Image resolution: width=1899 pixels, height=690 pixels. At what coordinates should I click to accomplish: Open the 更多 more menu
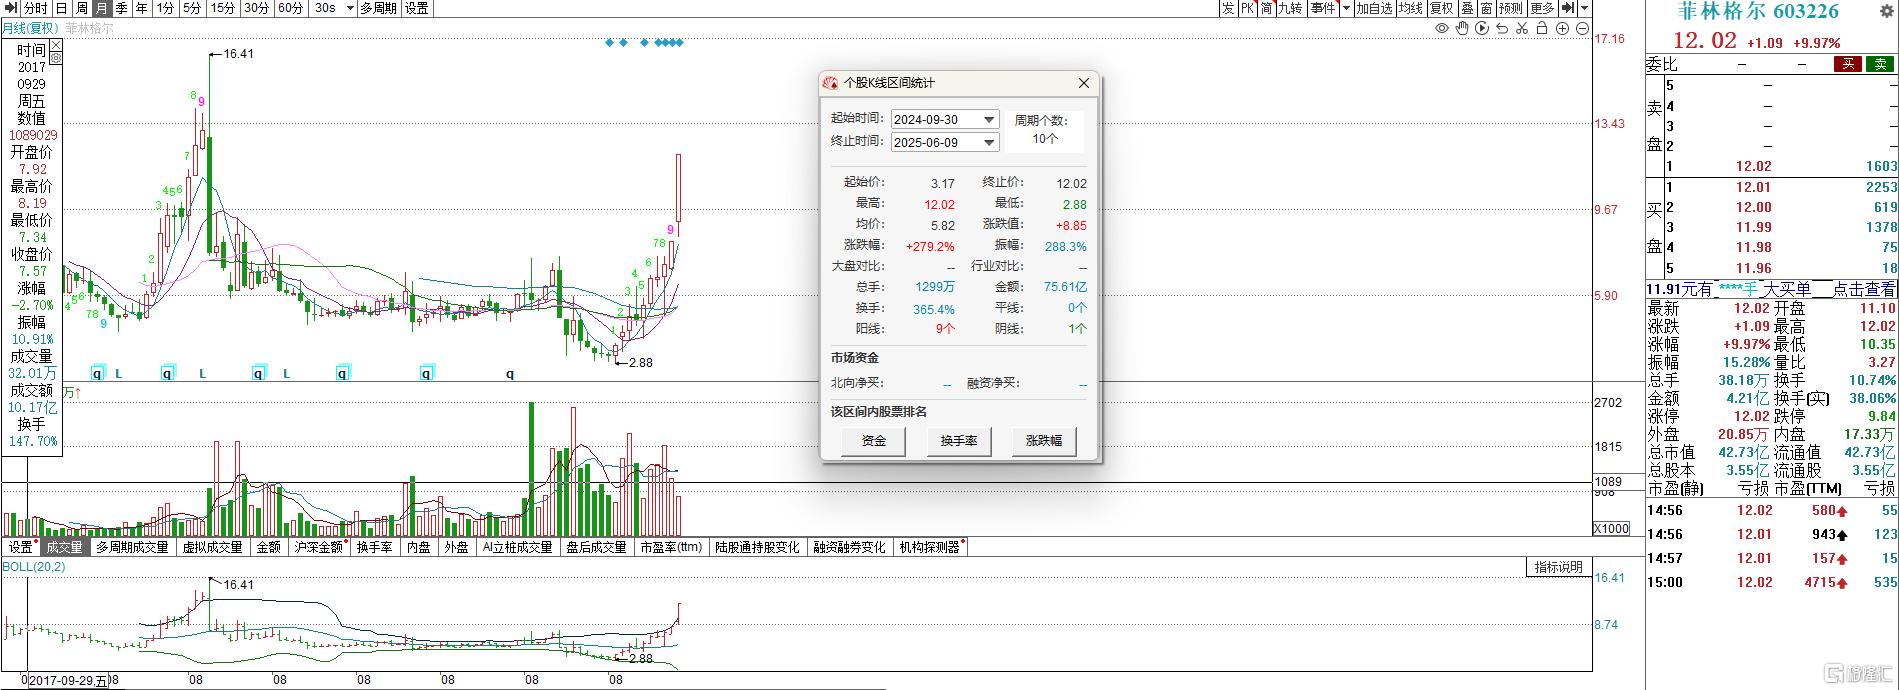pos(1543,8)
